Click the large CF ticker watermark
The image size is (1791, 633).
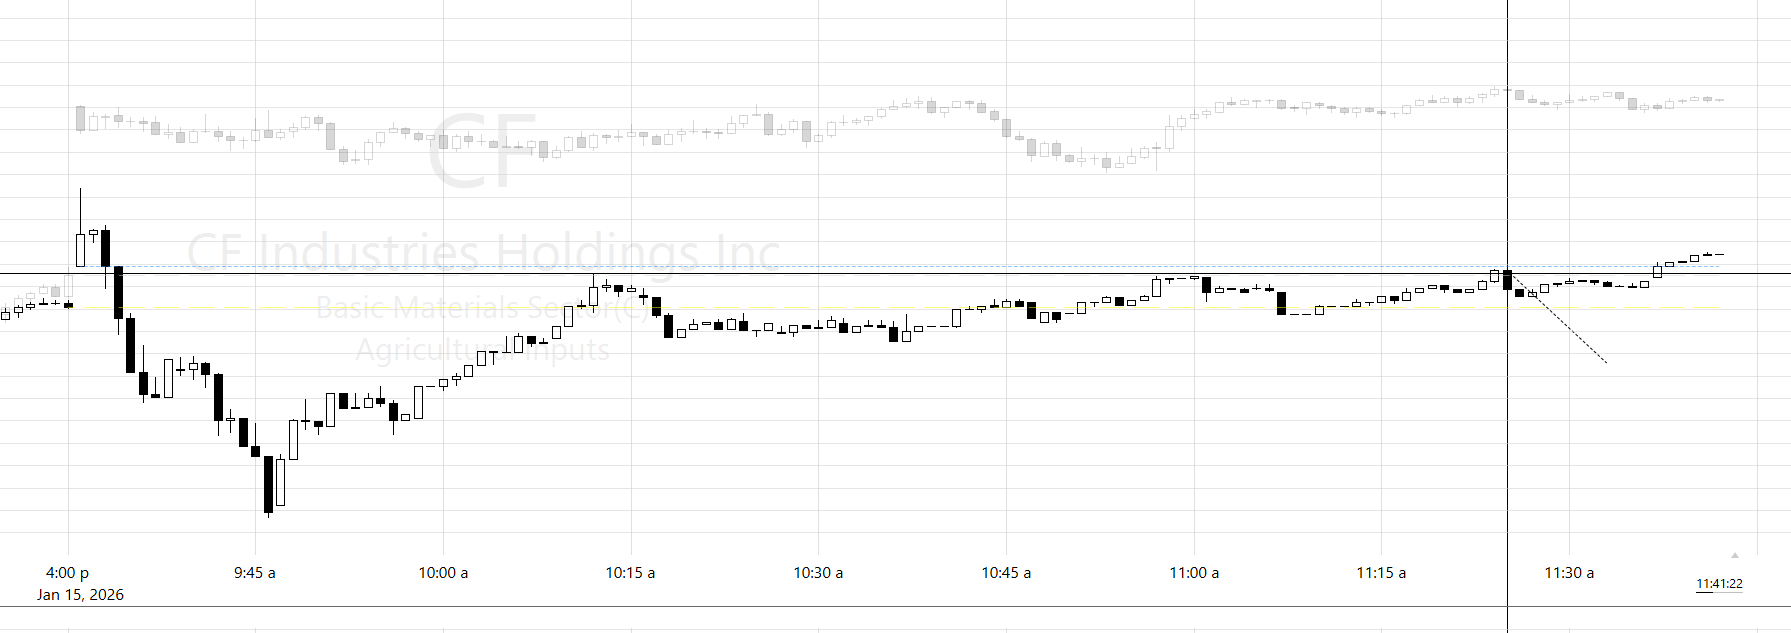[x=483, y=150]
